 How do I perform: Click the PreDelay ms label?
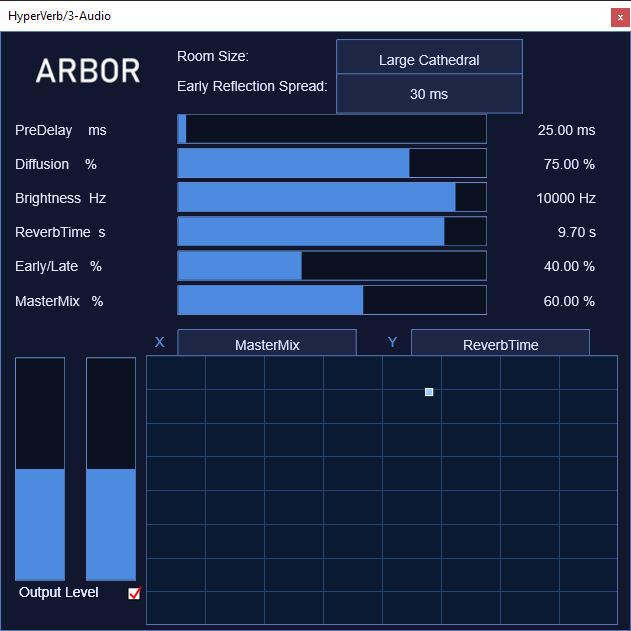pos(61,130)
